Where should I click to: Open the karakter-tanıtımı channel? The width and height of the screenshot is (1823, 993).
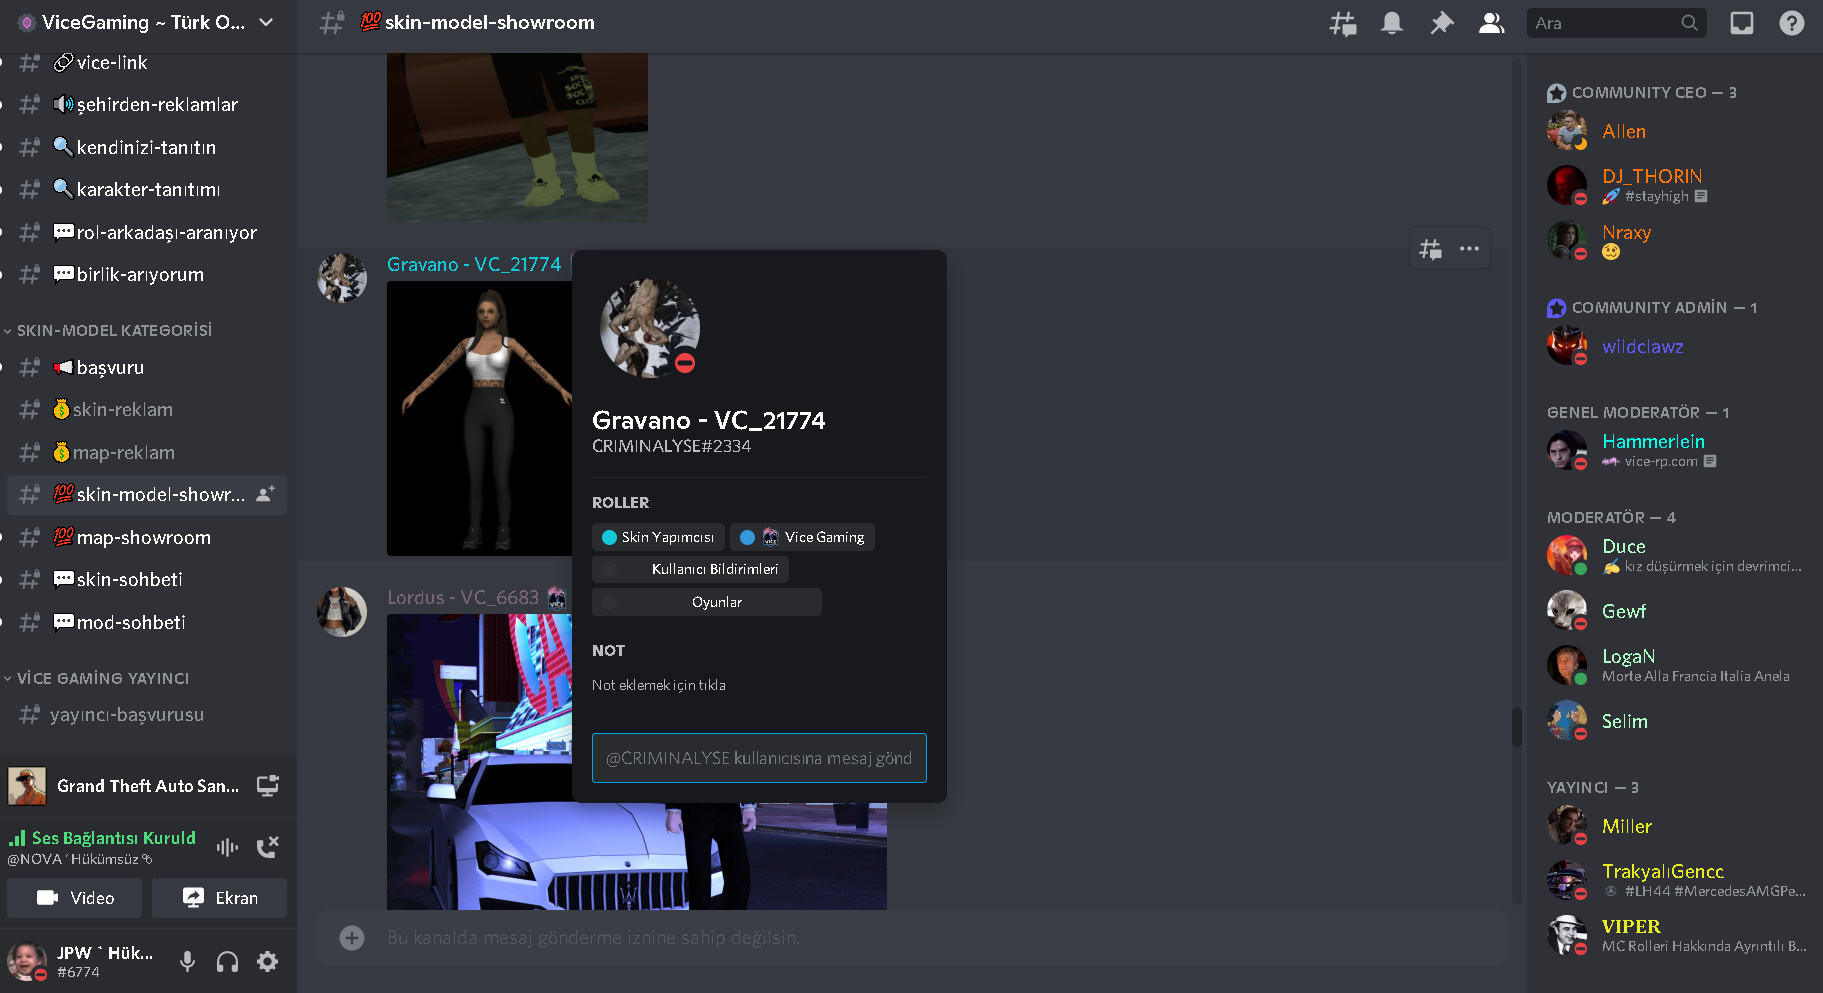(x=147, y=189)
